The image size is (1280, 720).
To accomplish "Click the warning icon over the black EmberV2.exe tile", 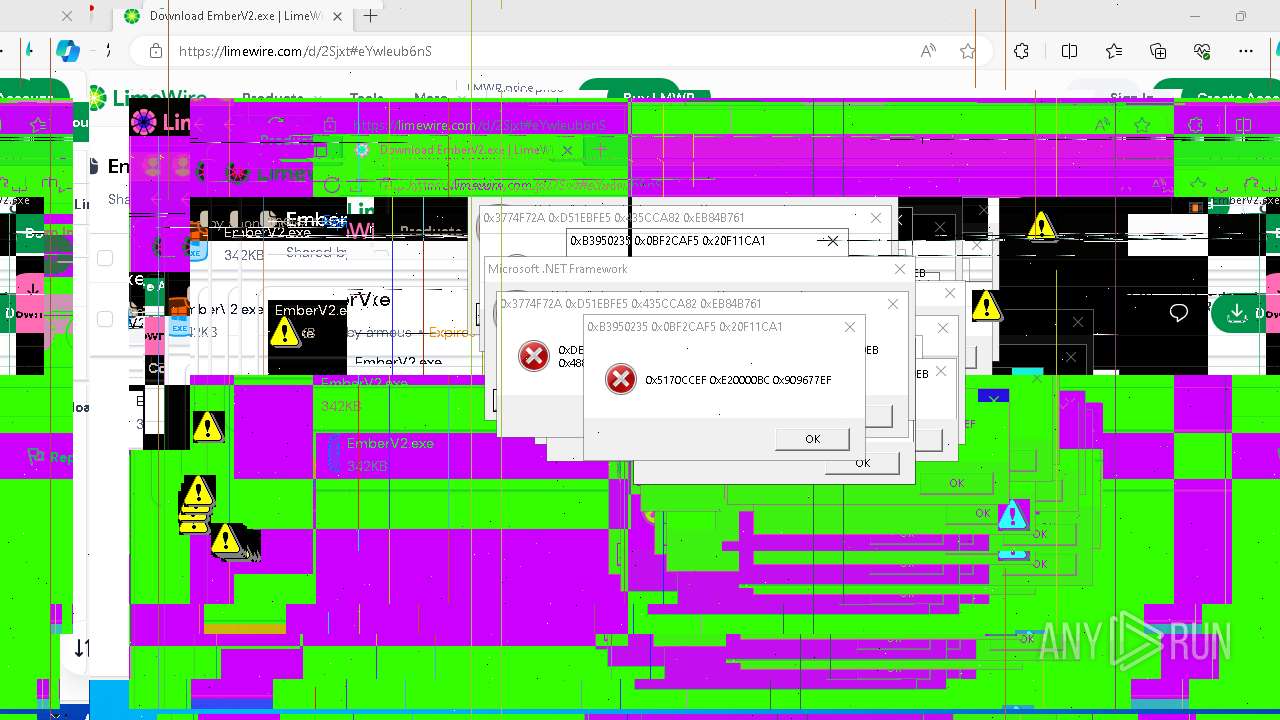I will [285, 332].
